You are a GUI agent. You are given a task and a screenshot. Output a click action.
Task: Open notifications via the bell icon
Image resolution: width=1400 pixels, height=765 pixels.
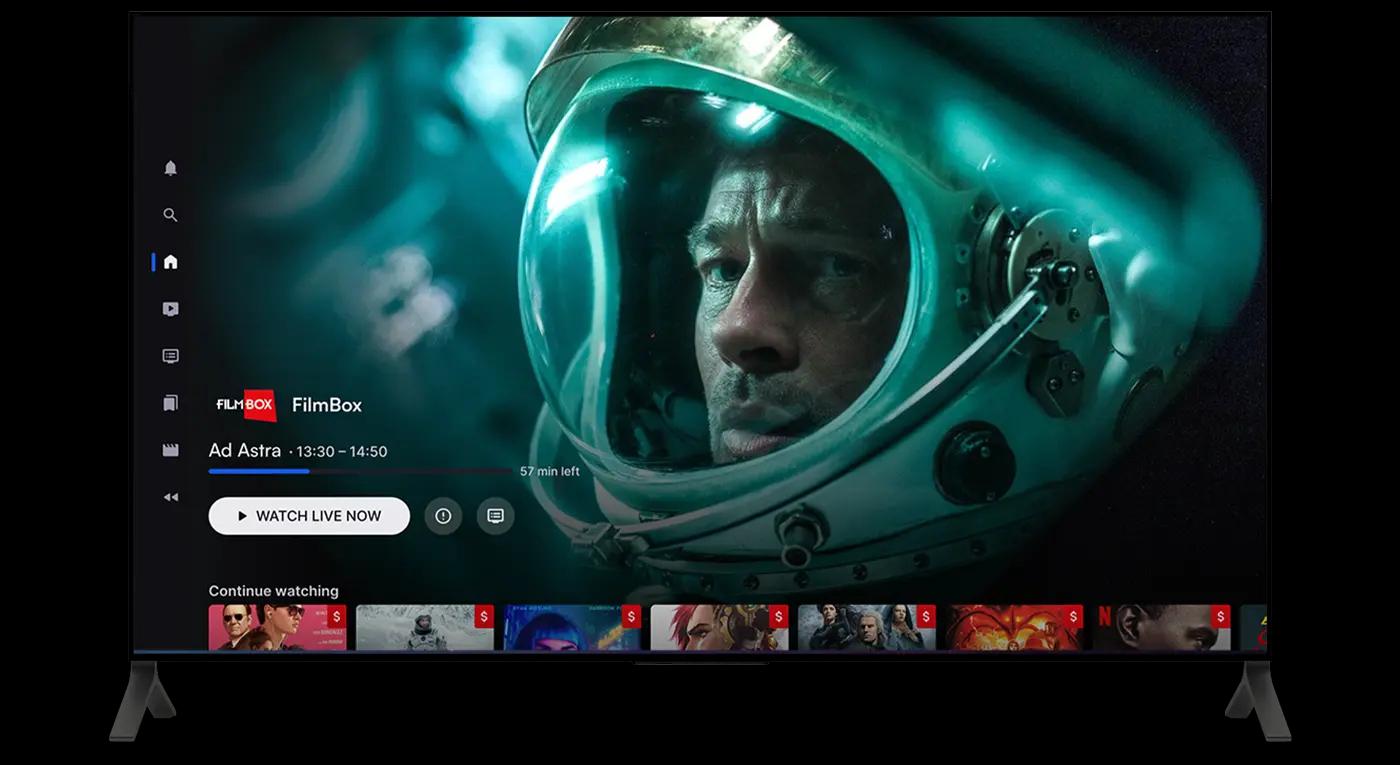(x=170, y=168)
